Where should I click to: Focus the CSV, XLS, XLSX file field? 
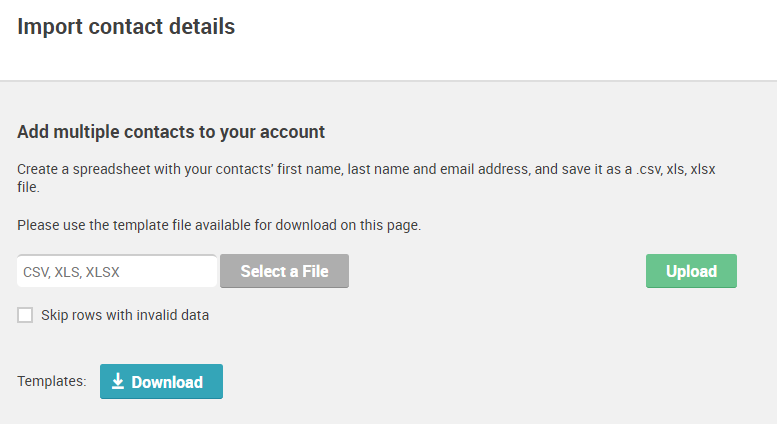[117, 271]
